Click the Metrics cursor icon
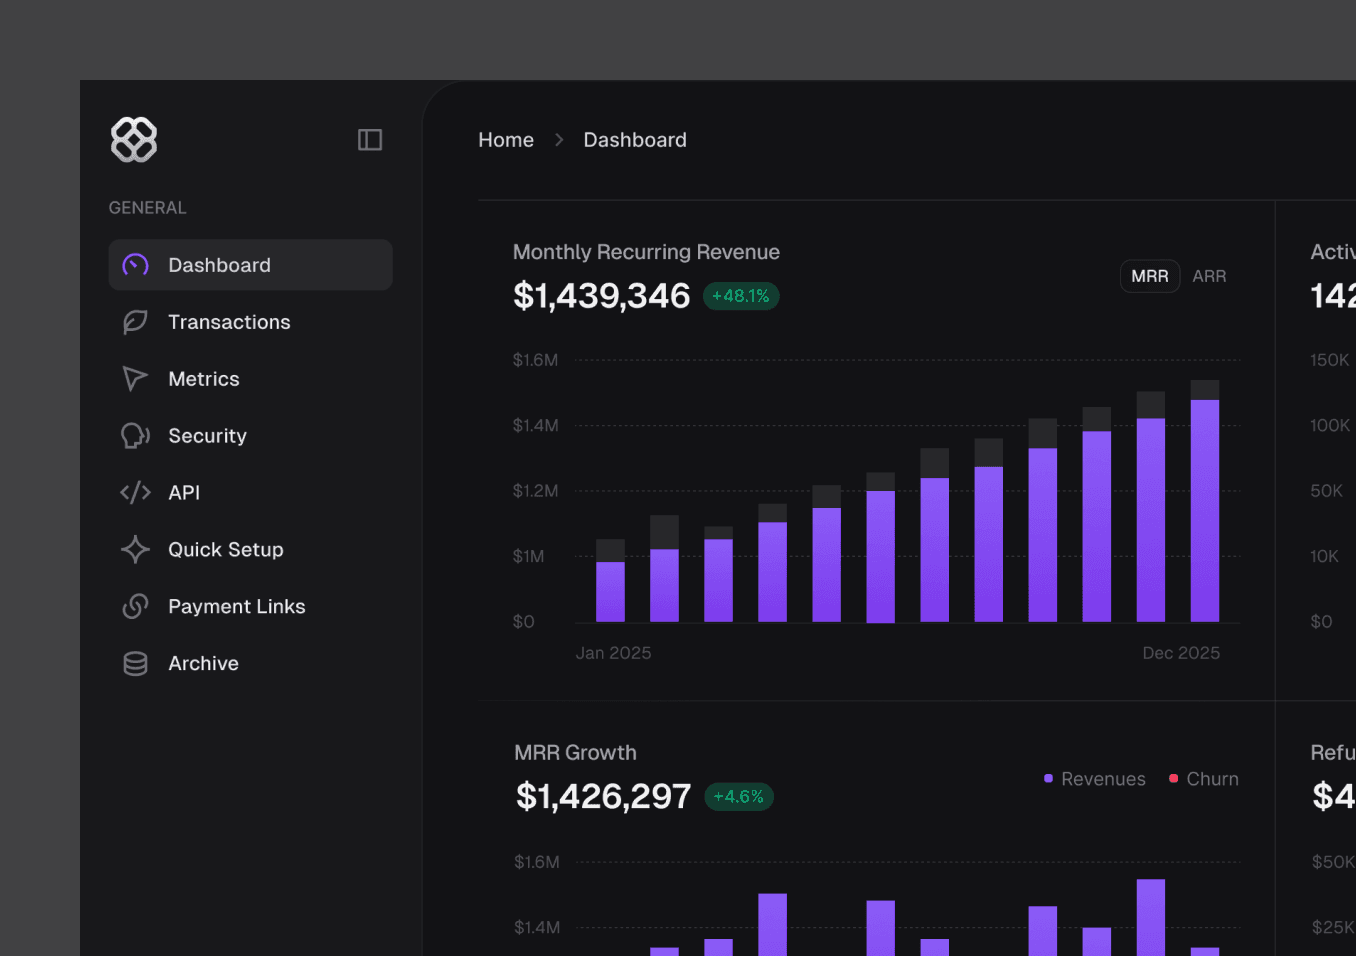1356x956 pixels. click(x=135, y=379)
